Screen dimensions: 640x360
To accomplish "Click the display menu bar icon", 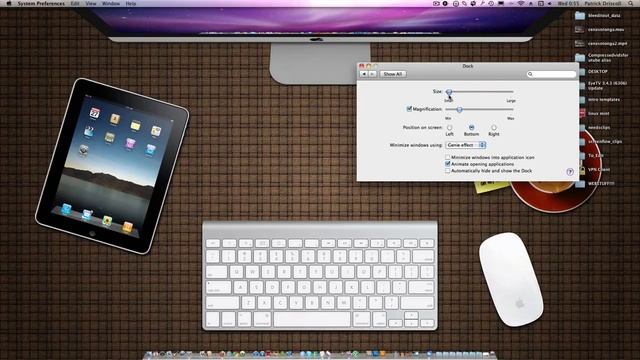I will [x=501, y=3].
